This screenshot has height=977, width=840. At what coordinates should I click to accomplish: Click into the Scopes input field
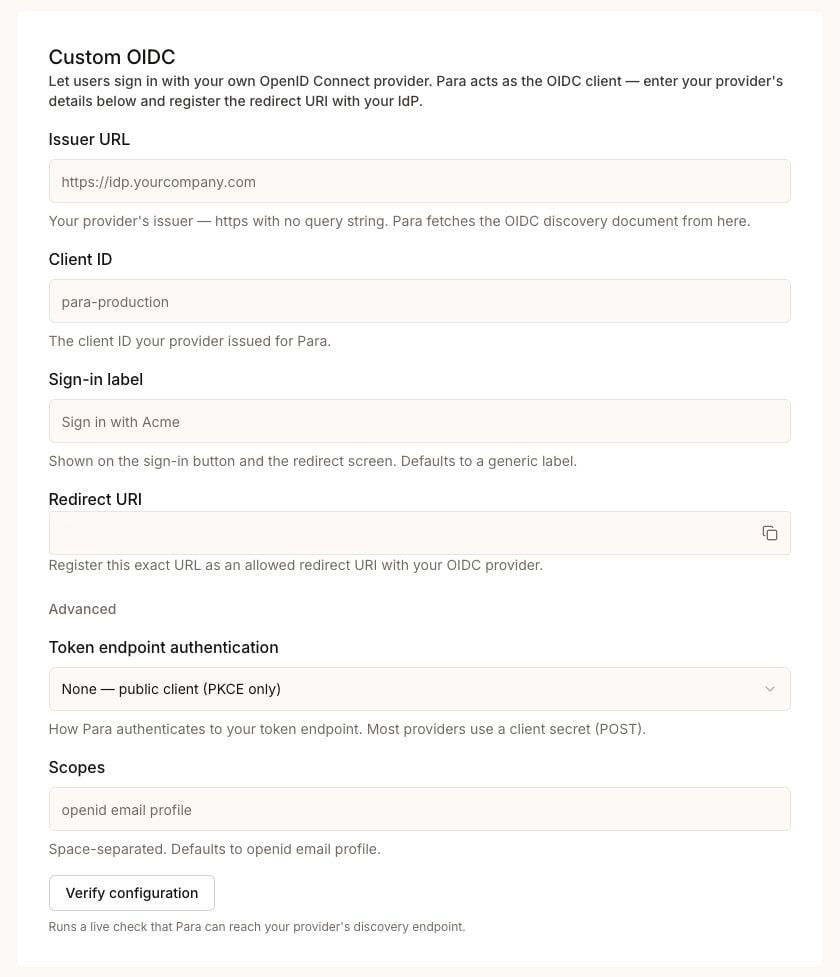[419, 809]
